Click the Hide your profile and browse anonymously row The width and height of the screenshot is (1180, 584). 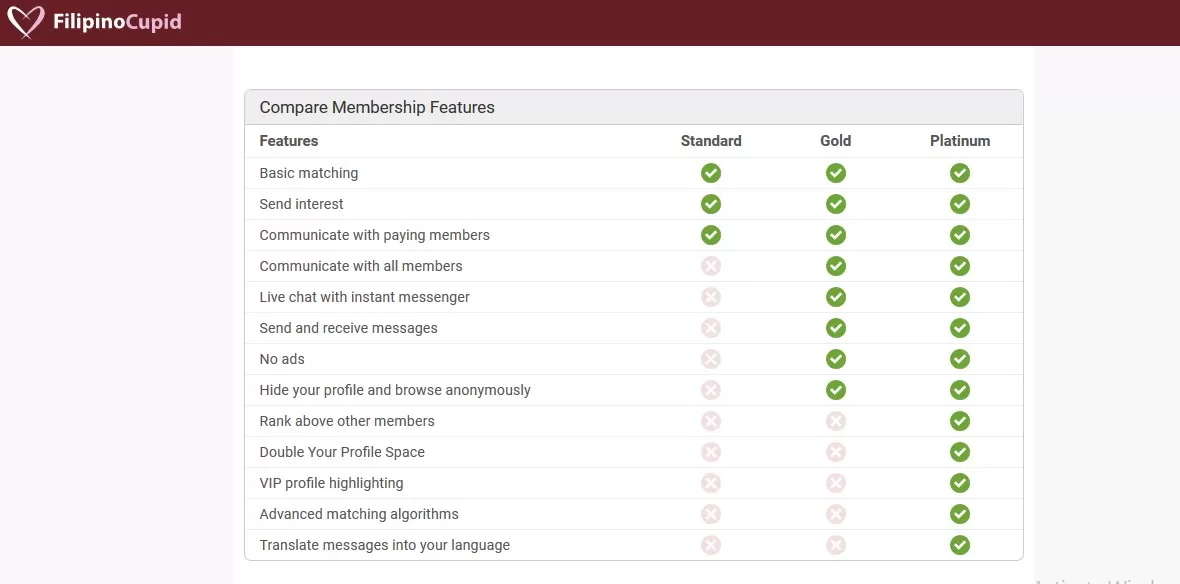coord(395,390)
